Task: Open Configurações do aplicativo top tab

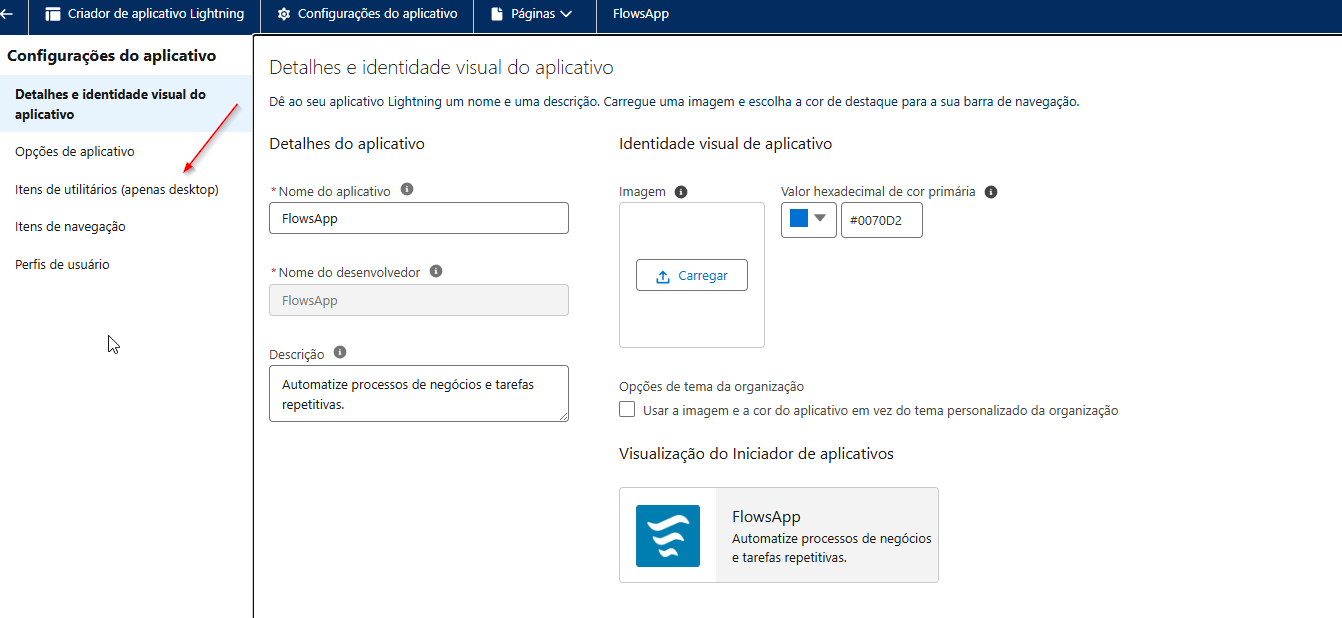Action: [x=367, y=14]
